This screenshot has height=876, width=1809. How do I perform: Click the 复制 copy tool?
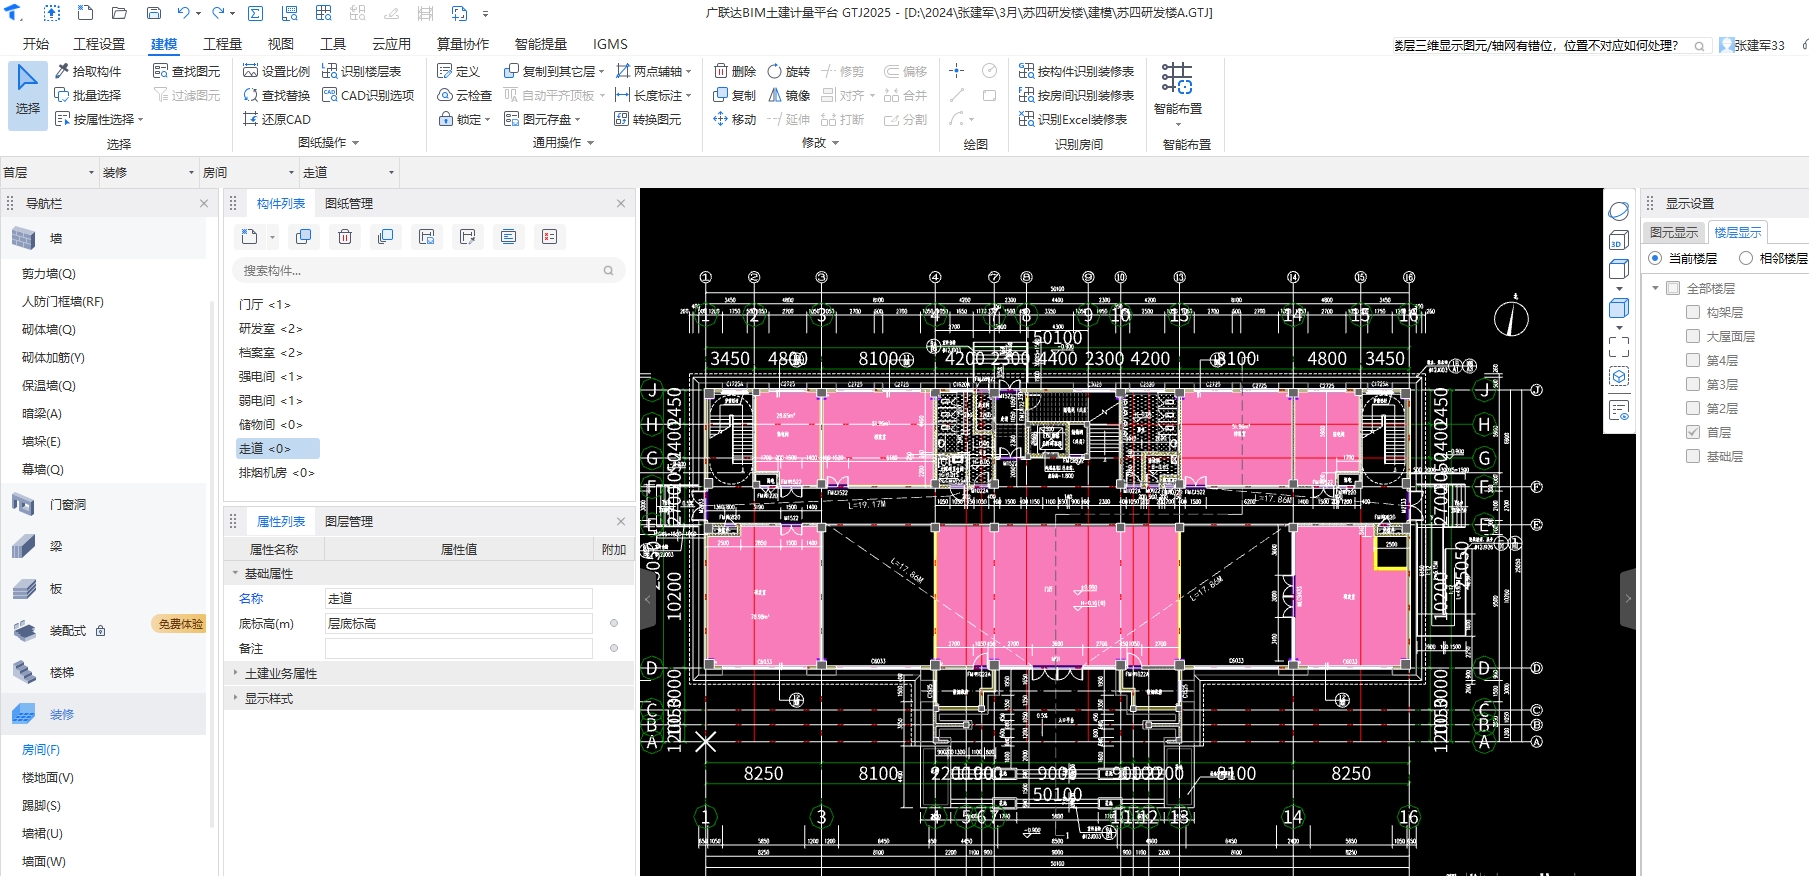(x=735, y=95)
